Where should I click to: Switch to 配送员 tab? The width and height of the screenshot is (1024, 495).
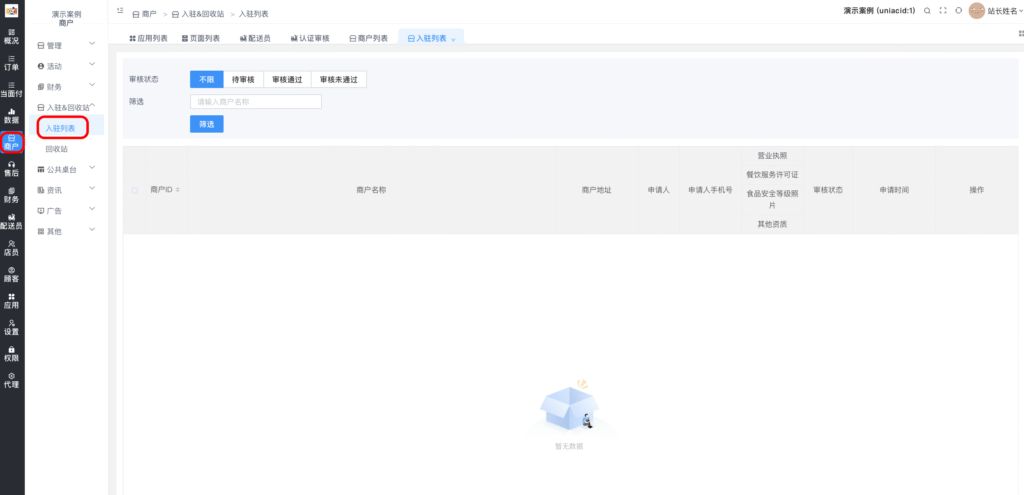(x=255, y=39)
